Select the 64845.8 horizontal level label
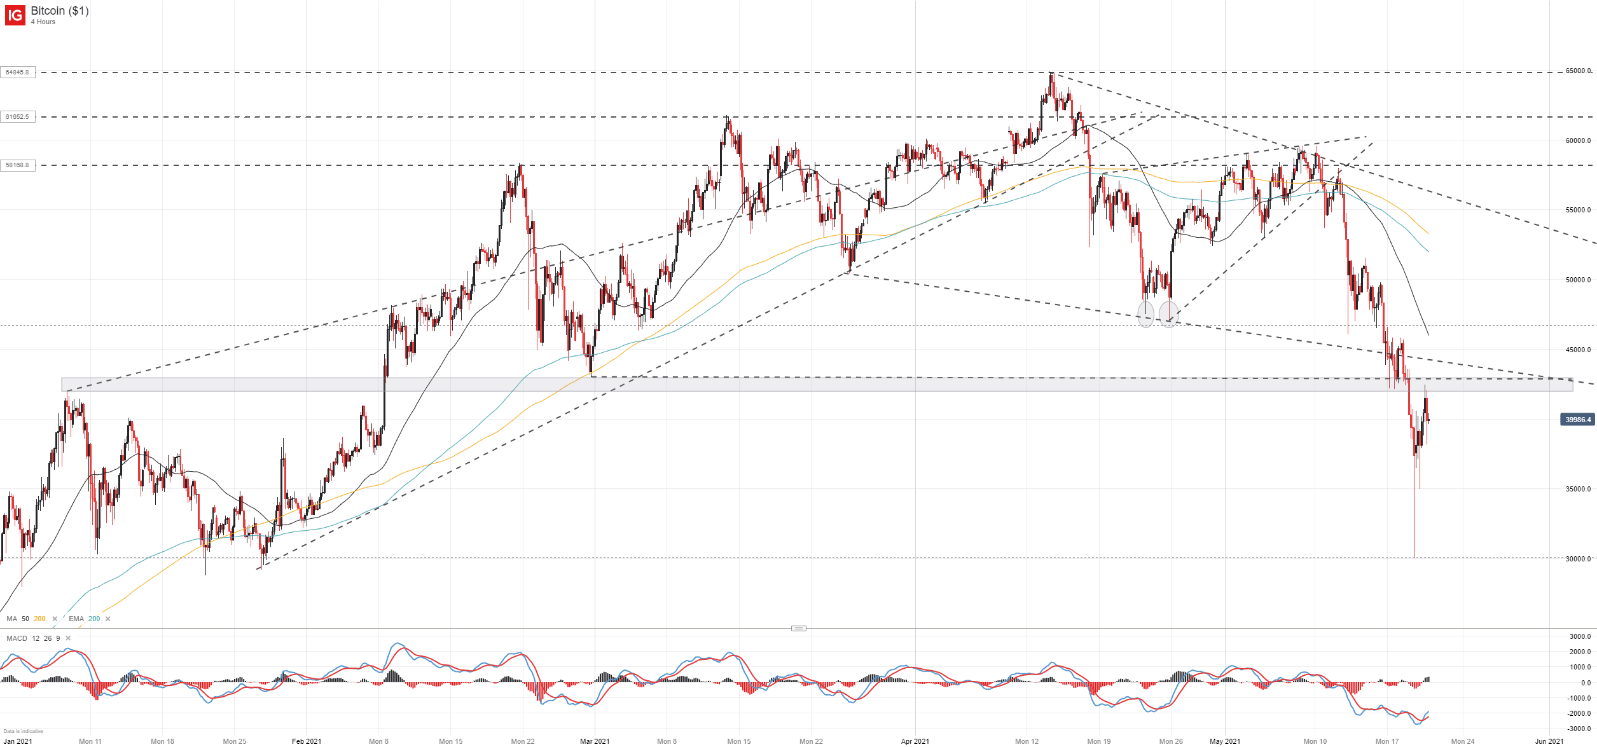This screenshot has height=747, width=1597. [x=18, y=72]
